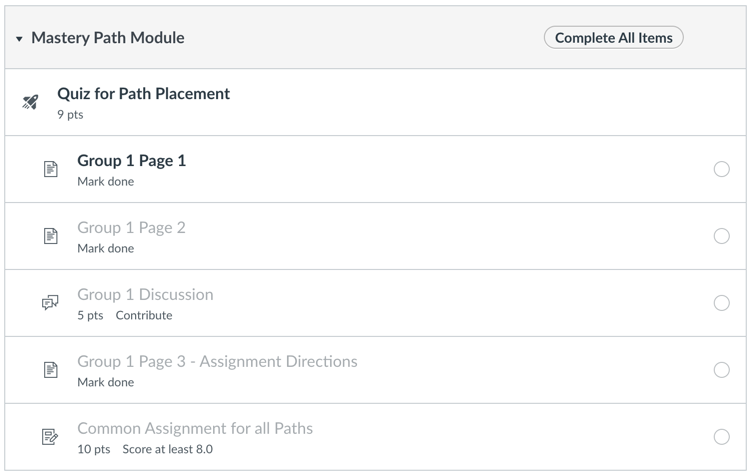Mark Group 1 Page 1 completion circle
The height and width of the screenshot is (475, 751).
[722, 170]
